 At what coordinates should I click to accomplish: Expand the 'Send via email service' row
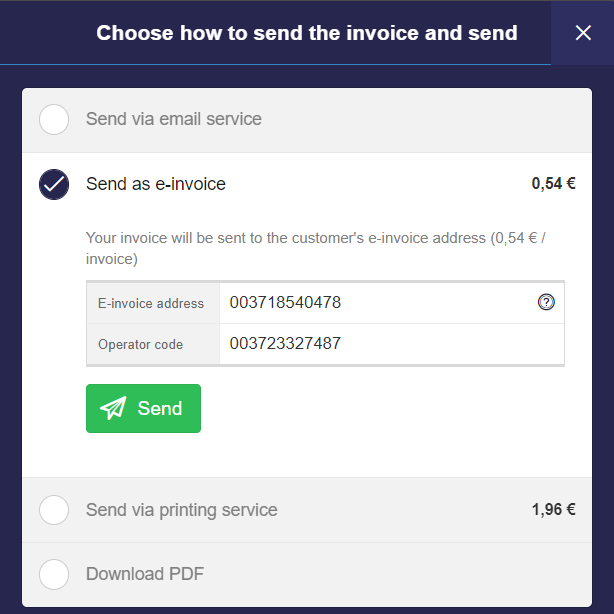307,120
